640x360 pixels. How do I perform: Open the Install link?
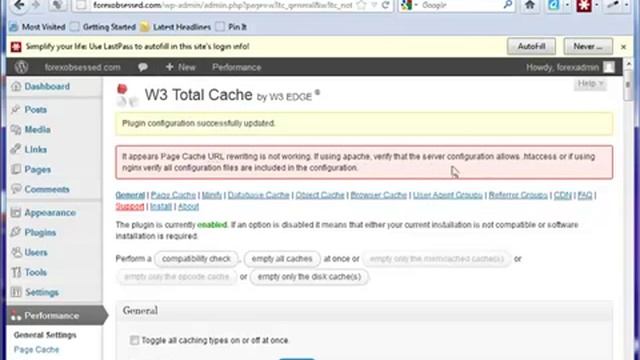tap(161, 207)
